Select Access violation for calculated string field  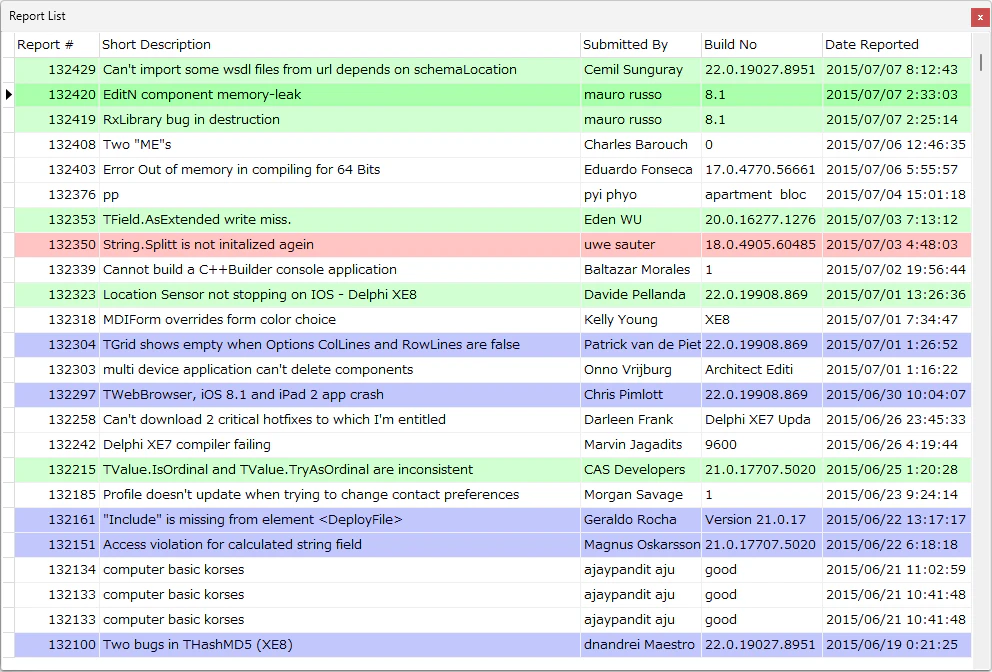click(x=493, y=545)
